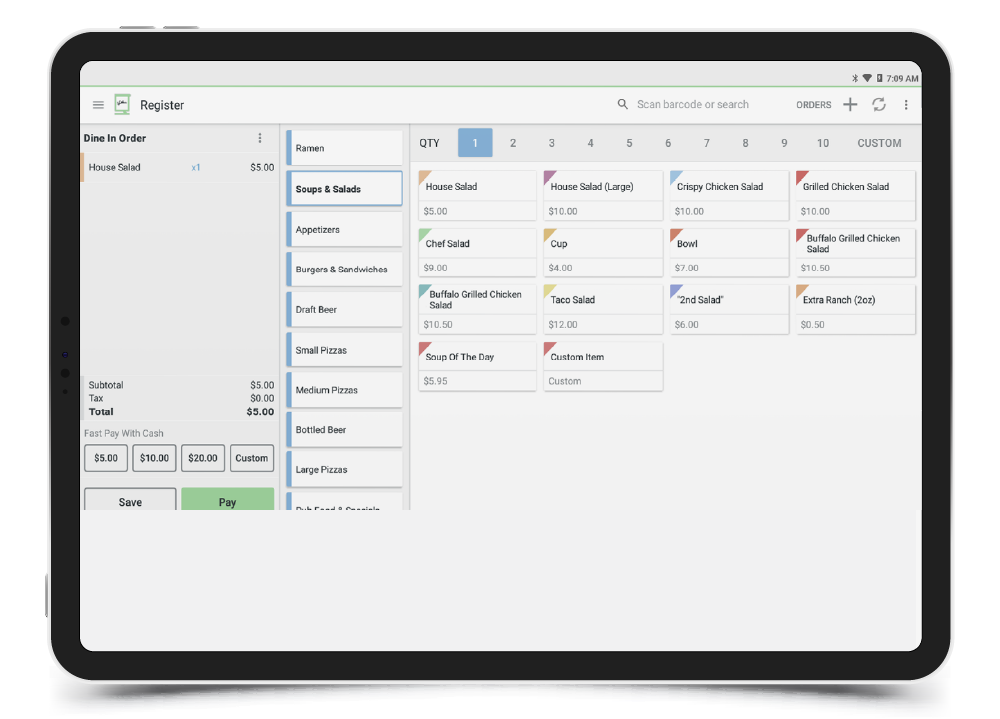The width and height of the screenshot is (1000, 719).
Task: Tap the Wi-Fi status bar icon
Action: pos(867,78)
